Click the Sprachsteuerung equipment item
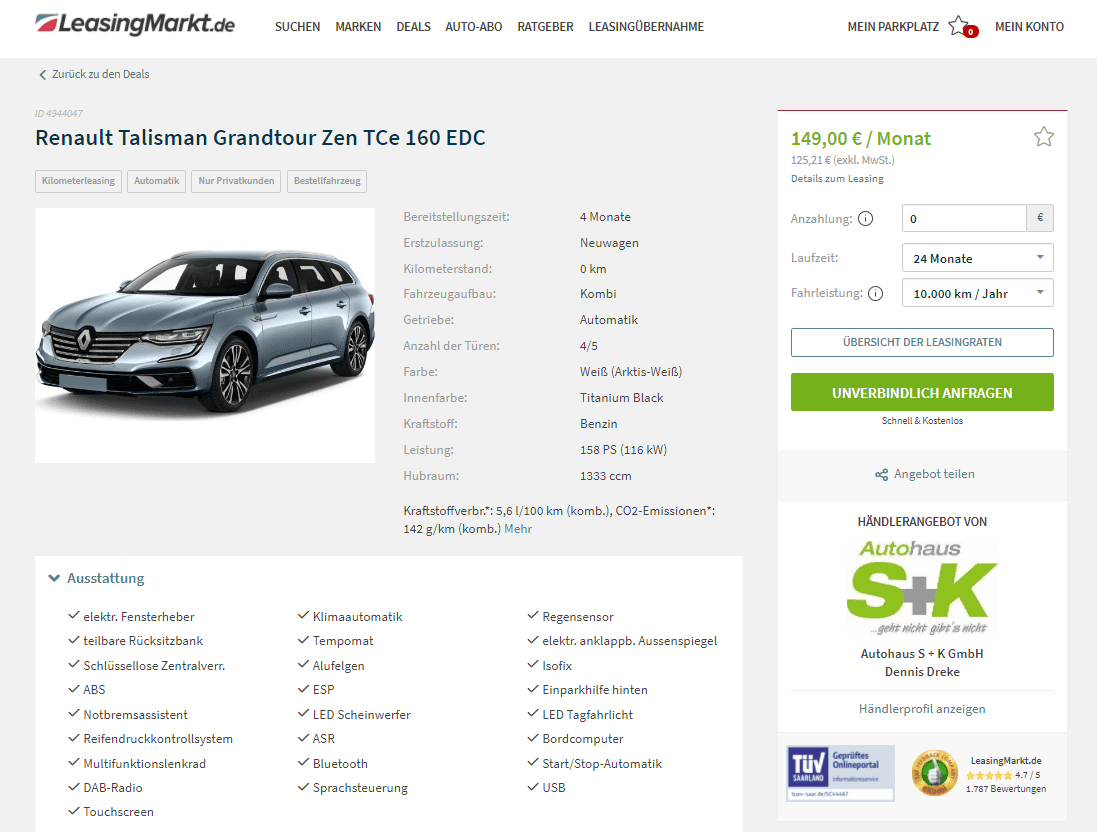 point(360,788)
